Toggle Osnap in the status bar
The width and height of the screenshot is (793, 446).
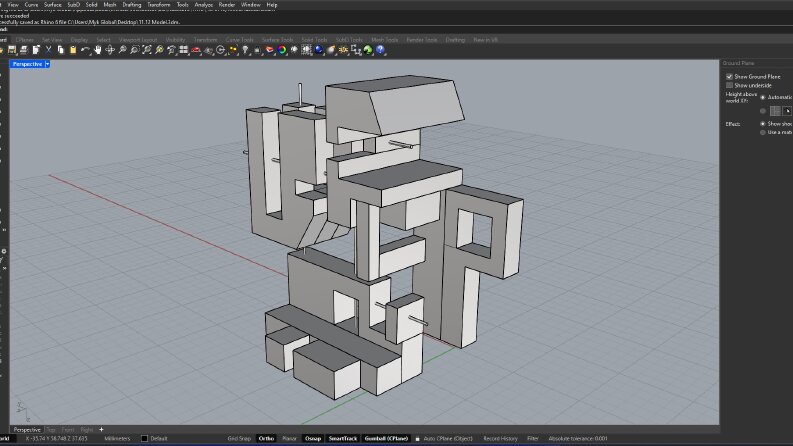click(x=313, y=438)
